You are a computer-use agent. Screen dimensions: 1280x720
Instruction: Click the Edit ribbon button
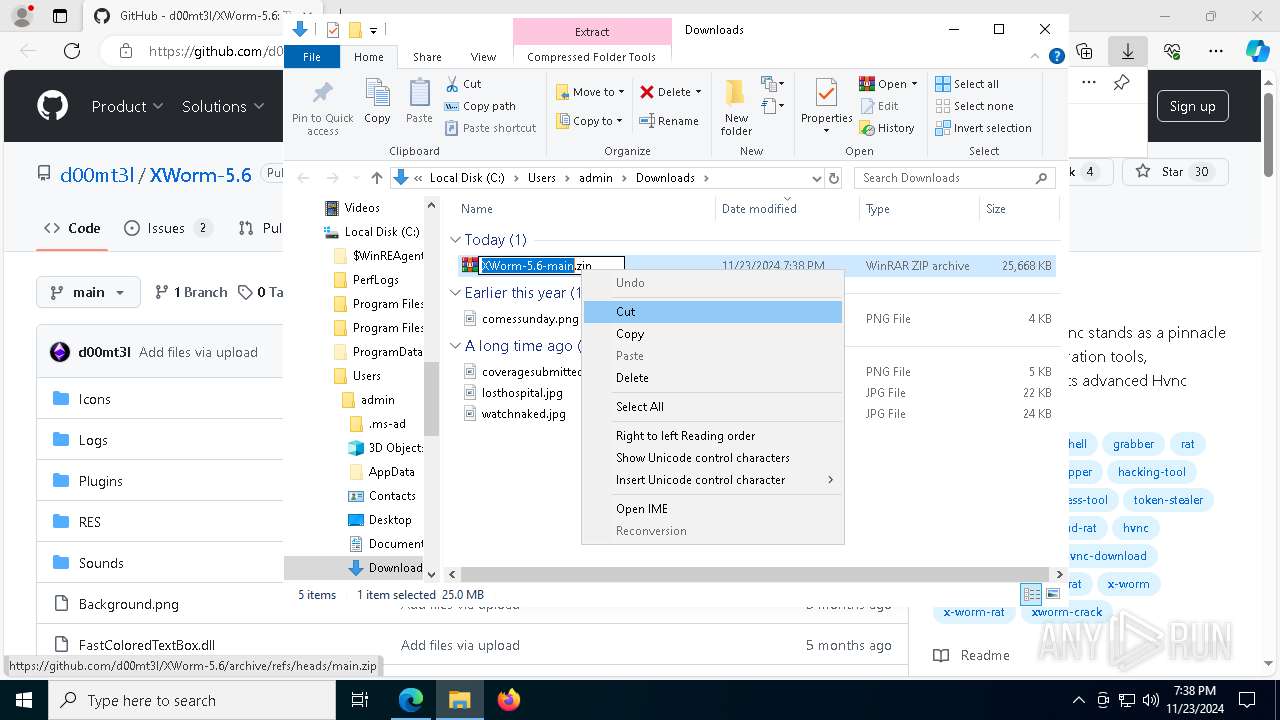pos(878,106)
